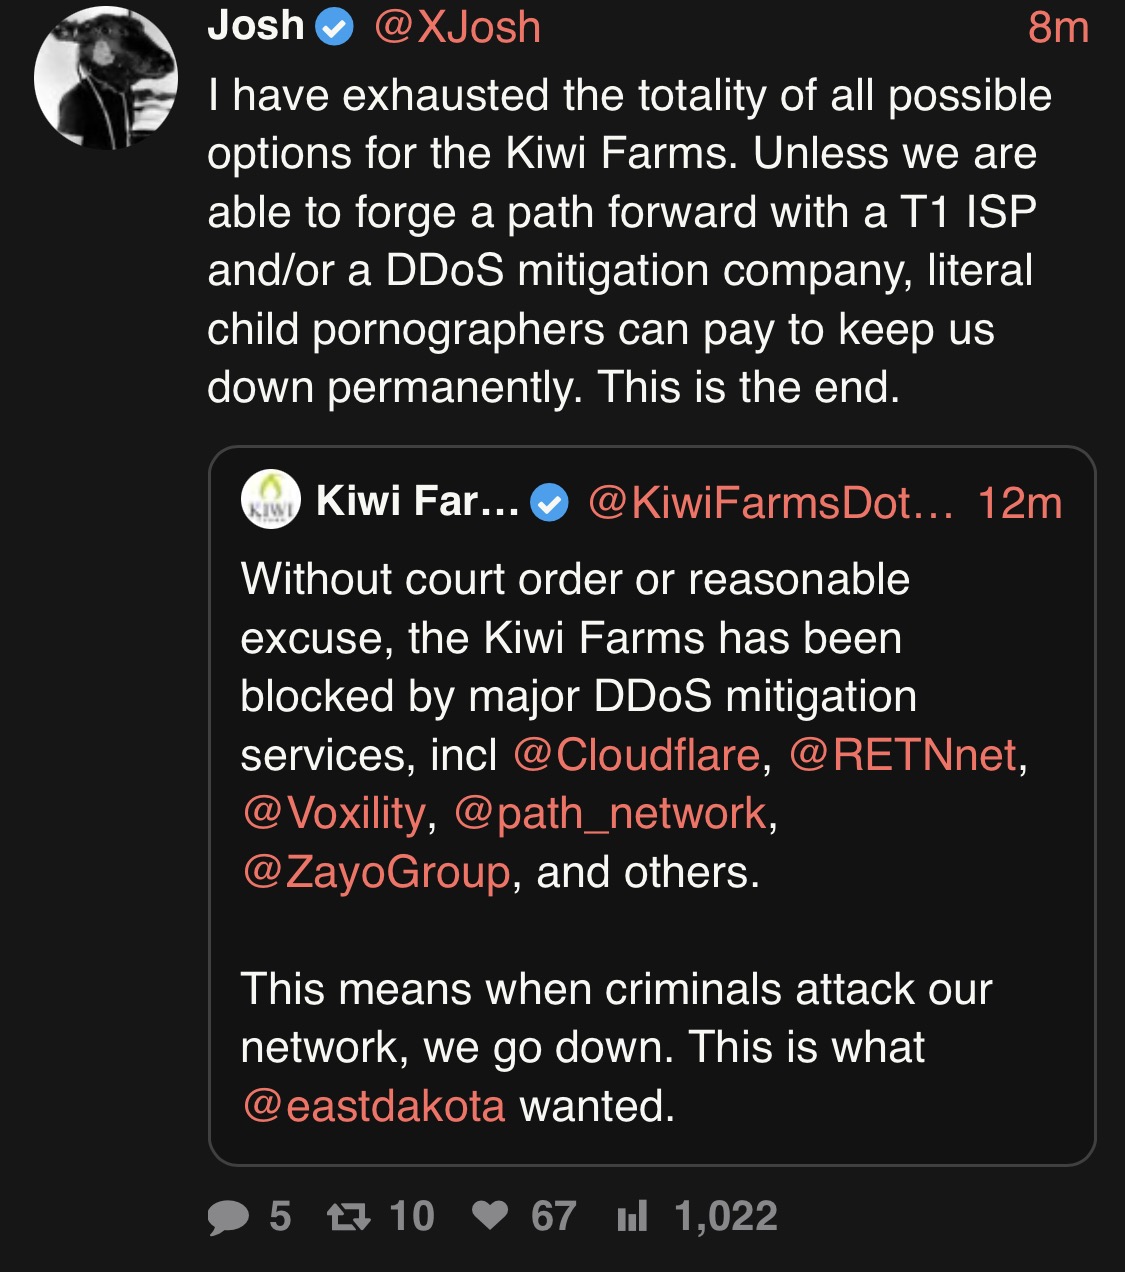The image size is (1125, 1272).
Task: Click Kiwi Farms verified badge icon
Action: 549,503
